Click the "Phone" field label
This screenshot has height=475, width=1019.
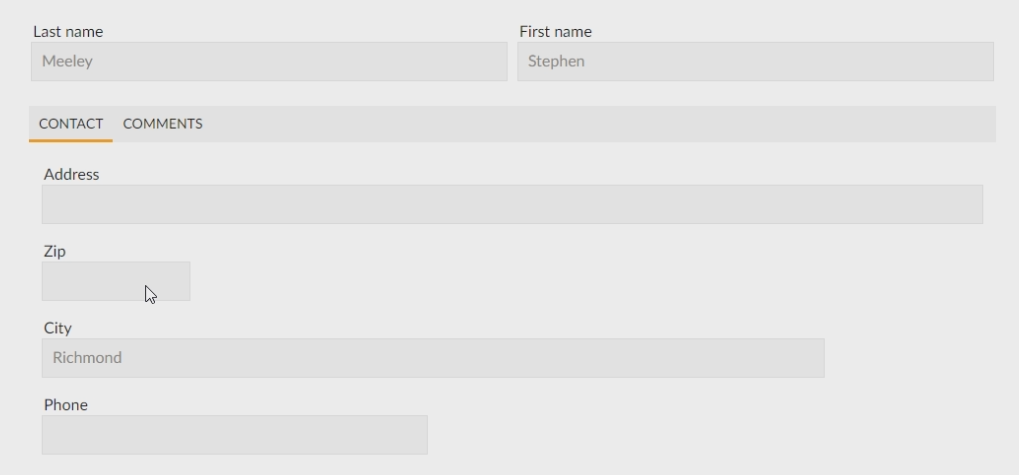click(x=66, y=405)
